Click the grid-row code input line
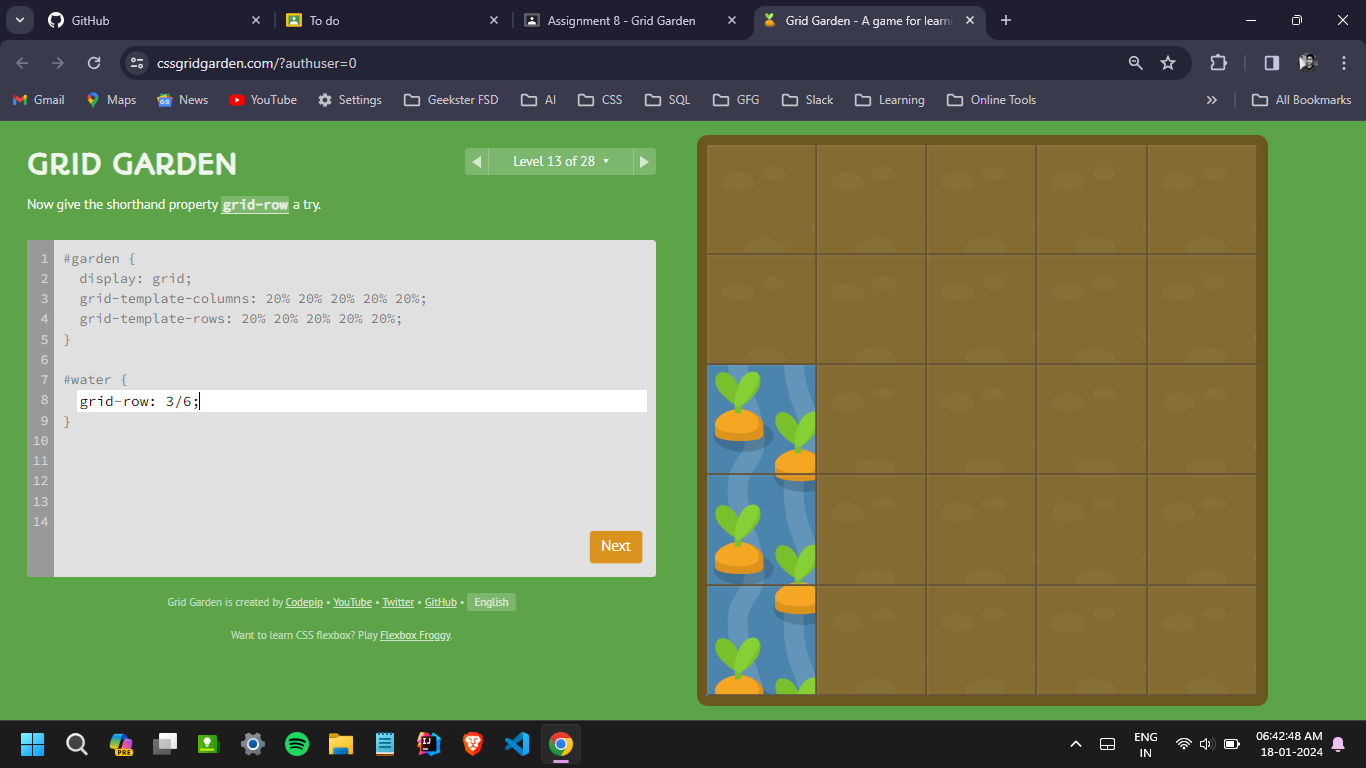Viewport: 1366px width, 768px height. pos(362,401)
